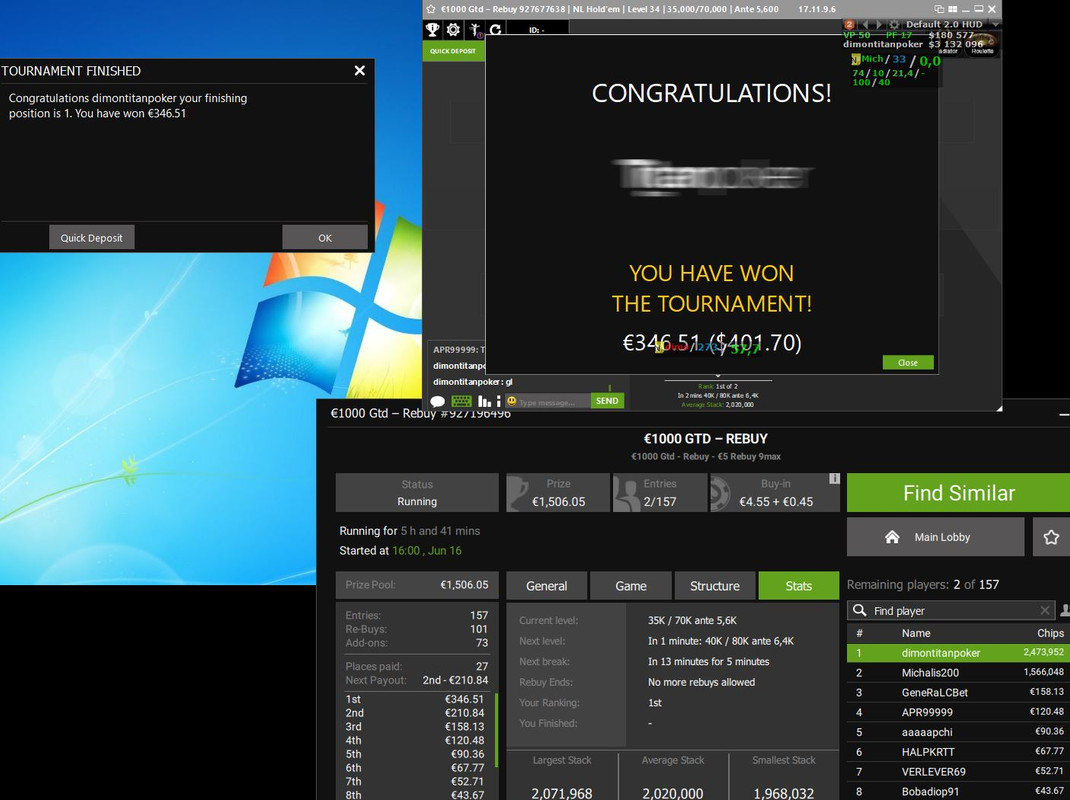Click the info 'i' icon in the chat bar
This screenshot has width=1070, height=800.
(499, 401)
